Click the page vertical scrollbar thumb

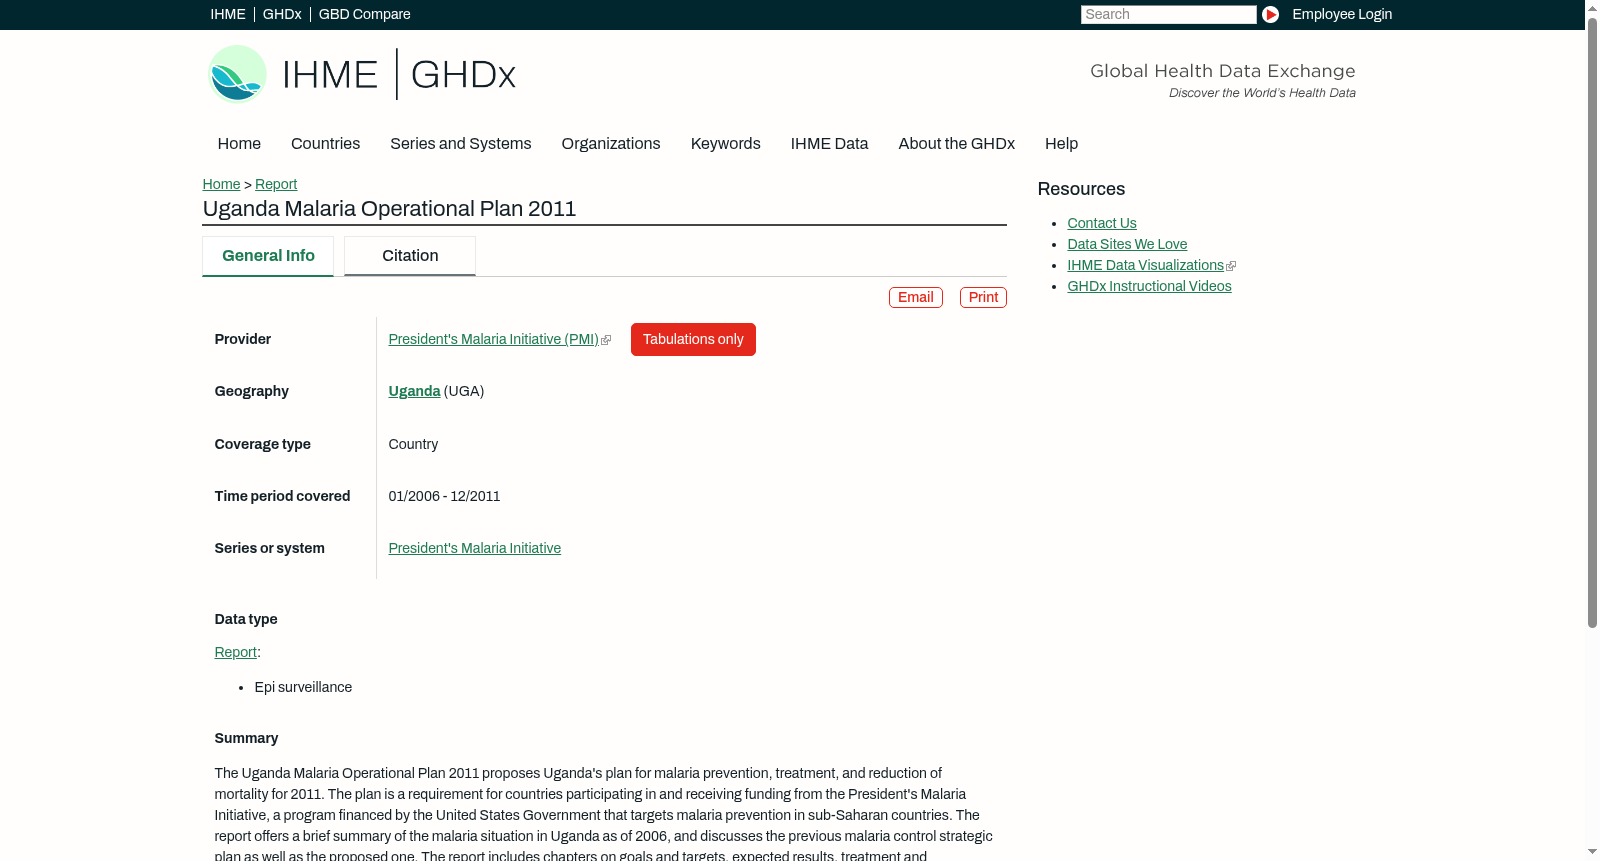click(x=1592, y=322)
